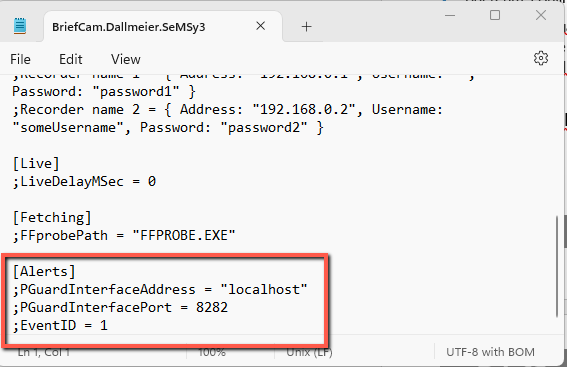This screenshot has height=367, width=567.
Task: Open the Notepad settings gear
Action: 541,59
